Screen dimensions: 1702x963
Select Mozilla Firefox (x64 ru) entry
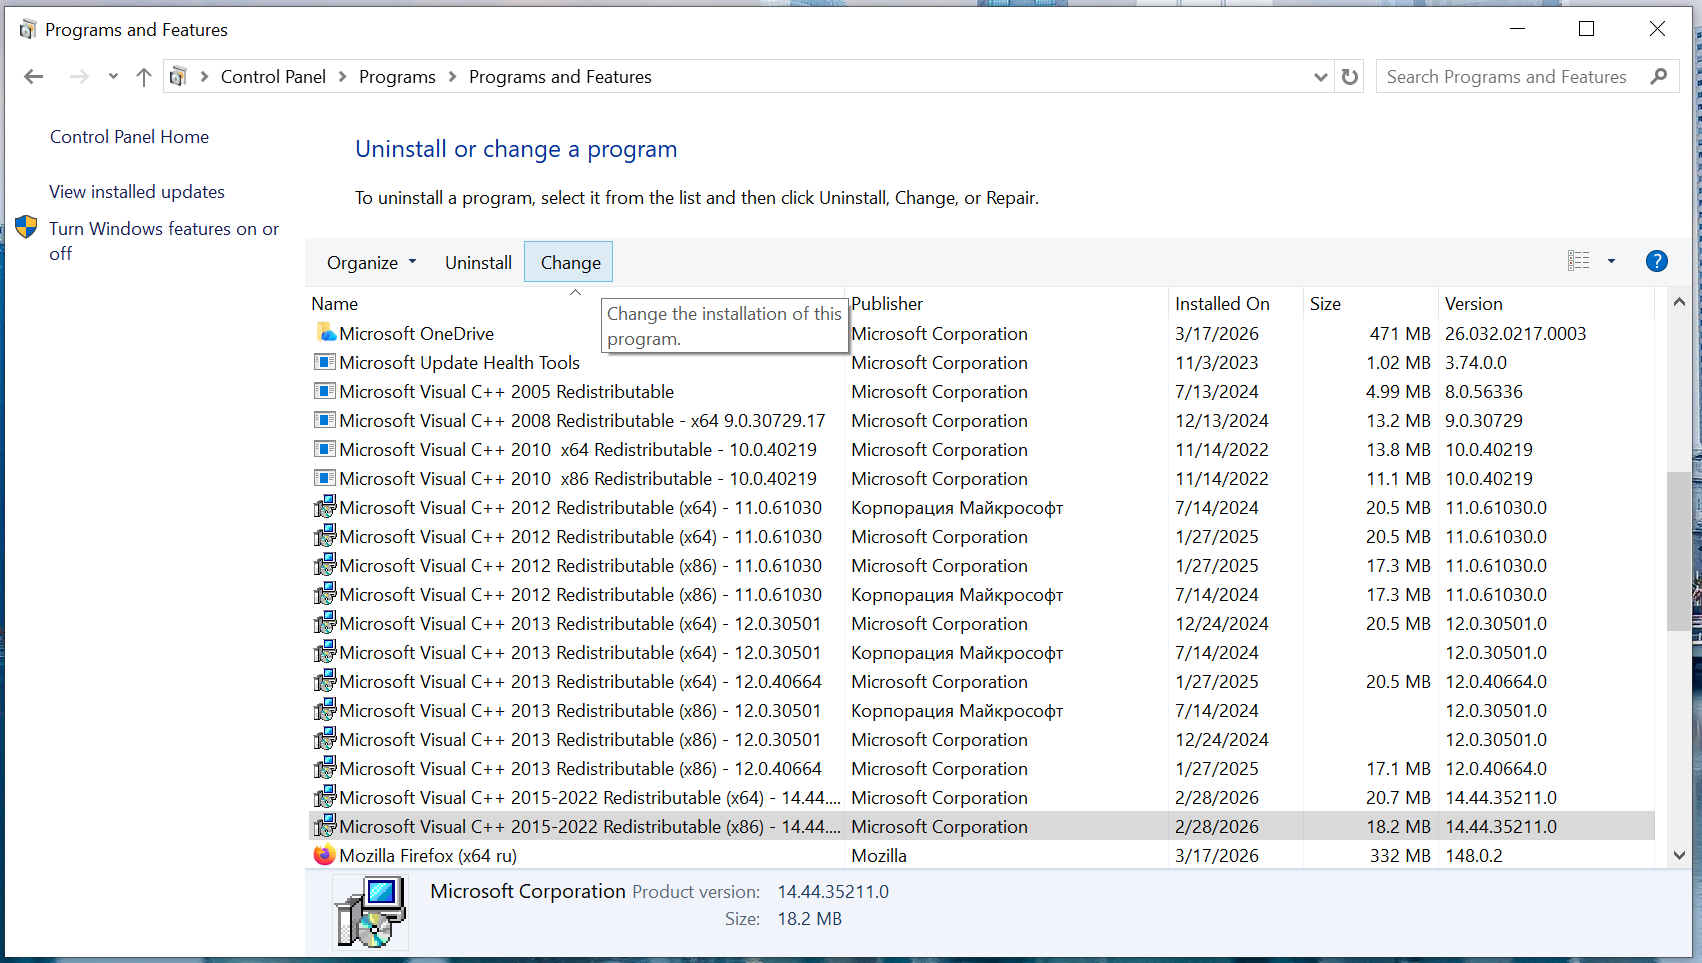(980, 856)
